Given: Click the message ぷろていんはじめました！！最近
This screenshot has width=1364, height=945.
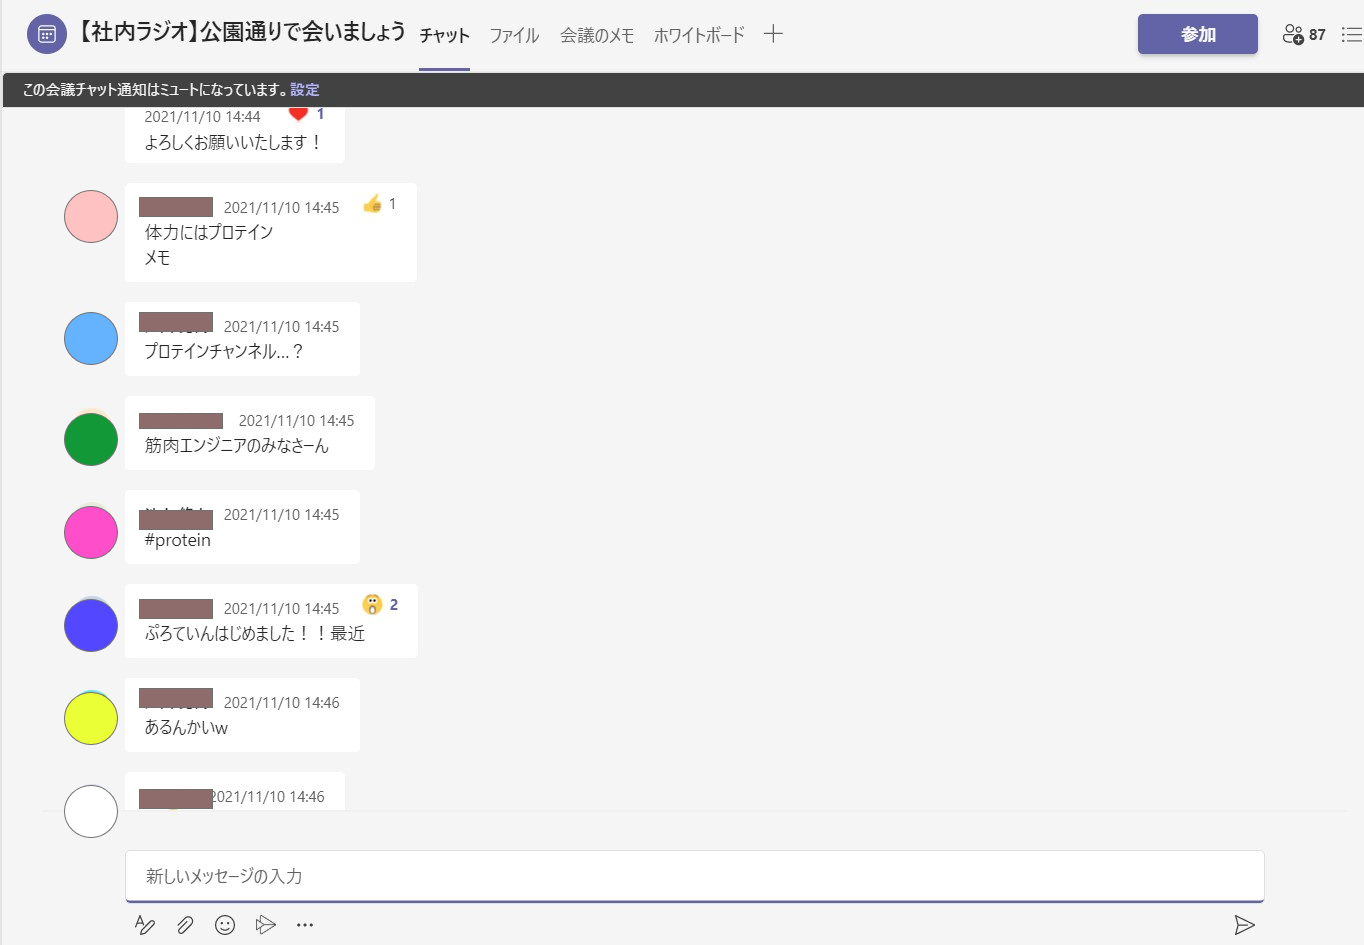Looking at the screenshot, I should (255, 634).
